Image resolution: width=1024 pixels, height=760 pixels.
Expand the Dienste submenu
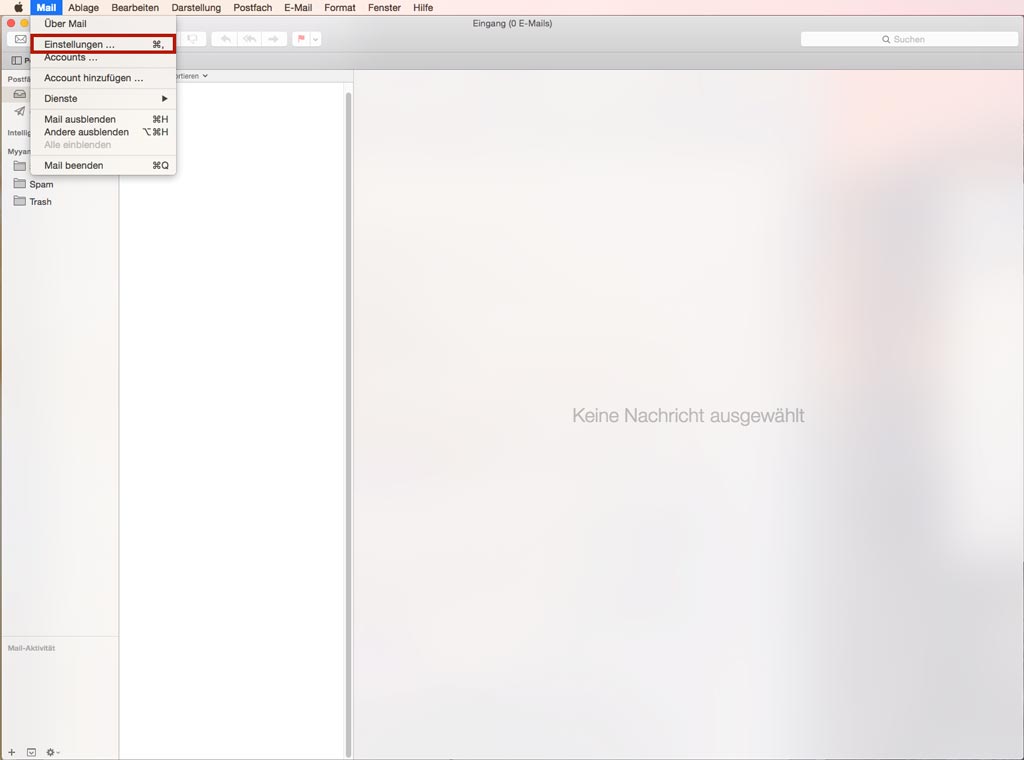[x=104, y=98]
